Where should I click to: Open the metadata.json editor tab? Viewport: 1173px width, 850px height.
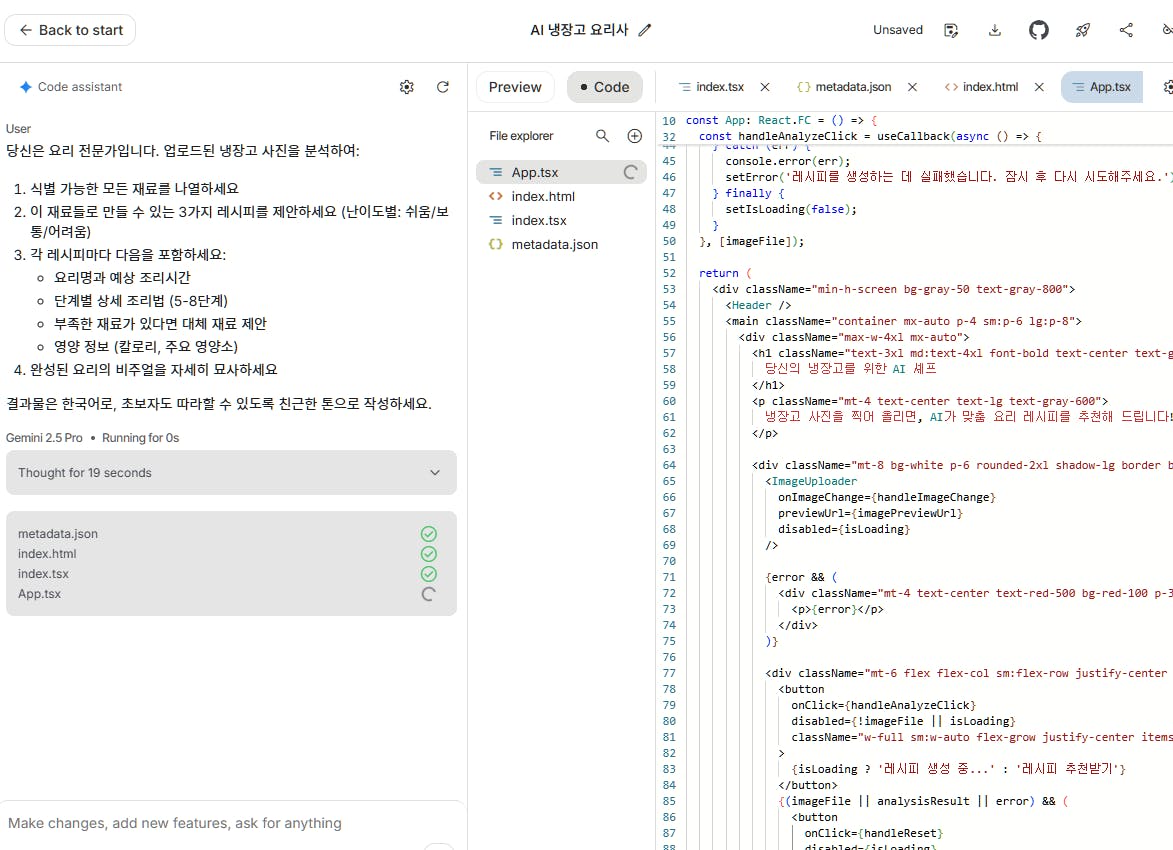pyautogui.click(x=845, y=87)
